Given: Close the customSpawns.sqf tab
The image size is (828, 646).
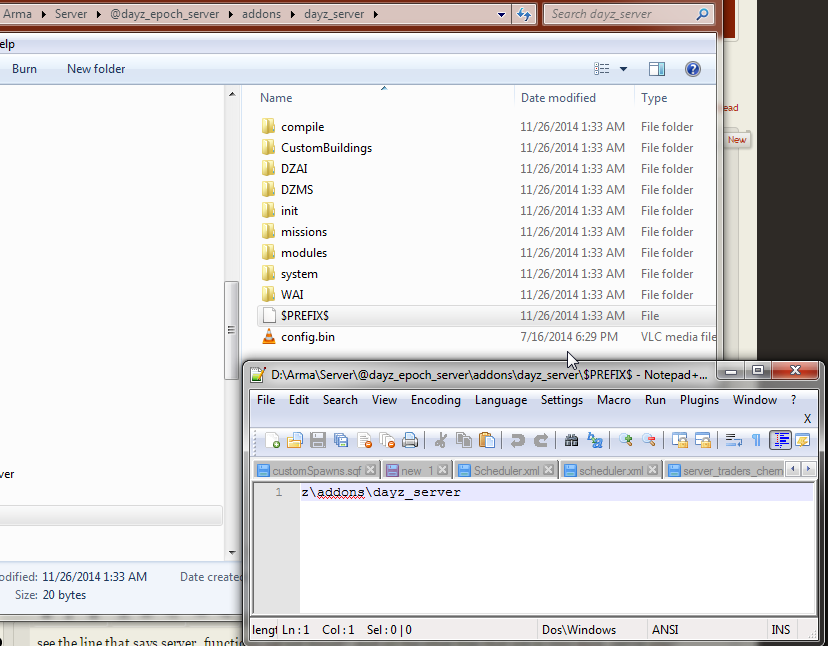Looking at the screenshot, I should 371,470.
